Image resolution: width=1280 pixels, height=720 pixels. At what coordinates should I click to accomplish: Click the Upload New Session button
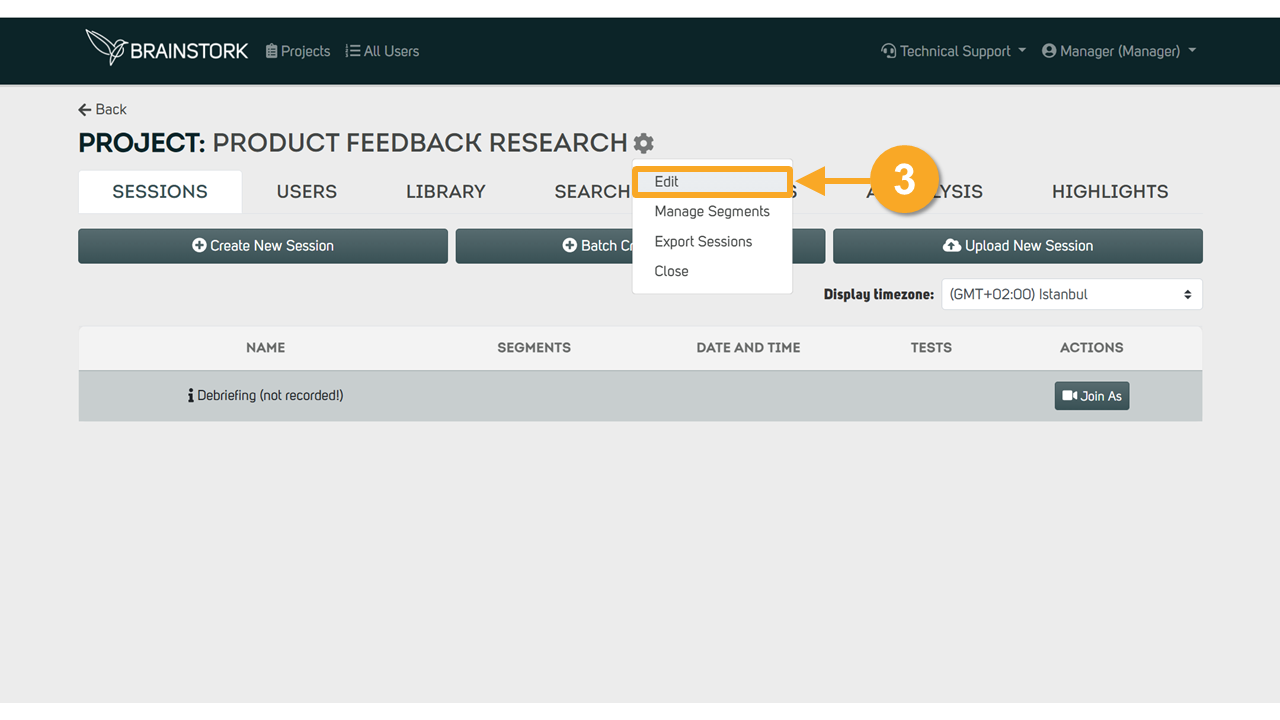coord(1017,246)
